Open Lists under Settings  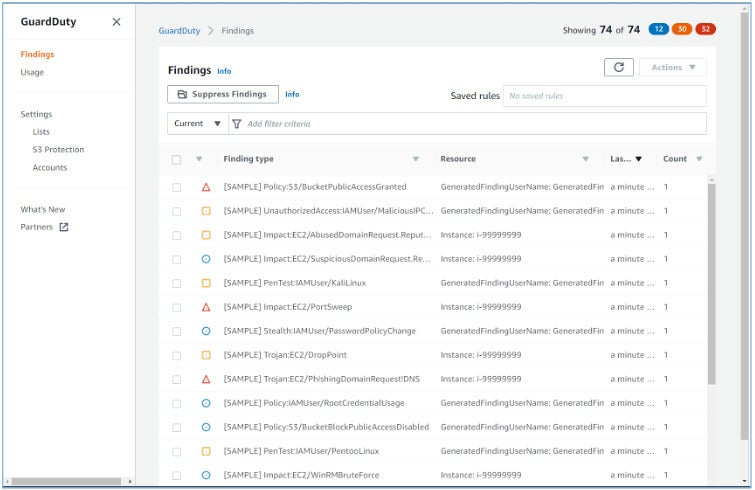[41, 132]
